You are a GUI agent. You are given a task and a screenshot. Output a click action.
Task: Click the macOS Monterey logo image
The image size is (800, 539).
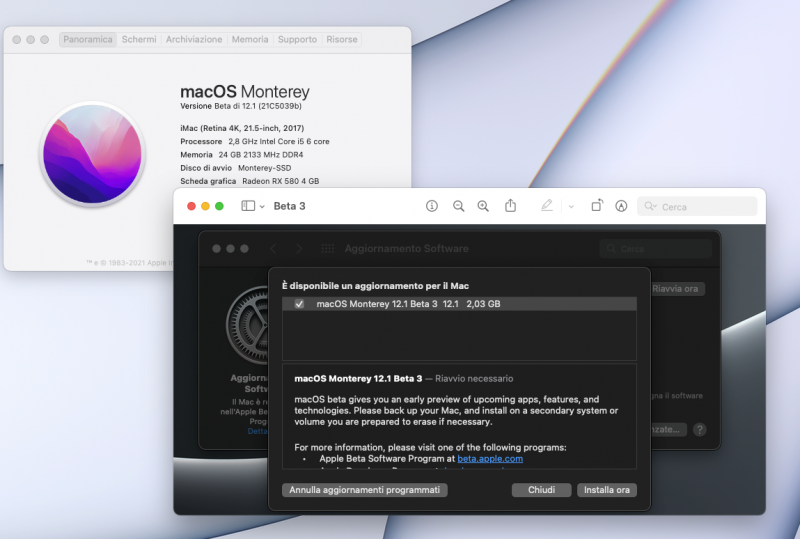(x=92, y=154)
